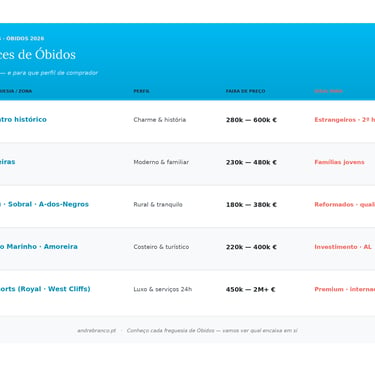Click the price '280k — 600k €'
The image size is (375, 366).
251,120
